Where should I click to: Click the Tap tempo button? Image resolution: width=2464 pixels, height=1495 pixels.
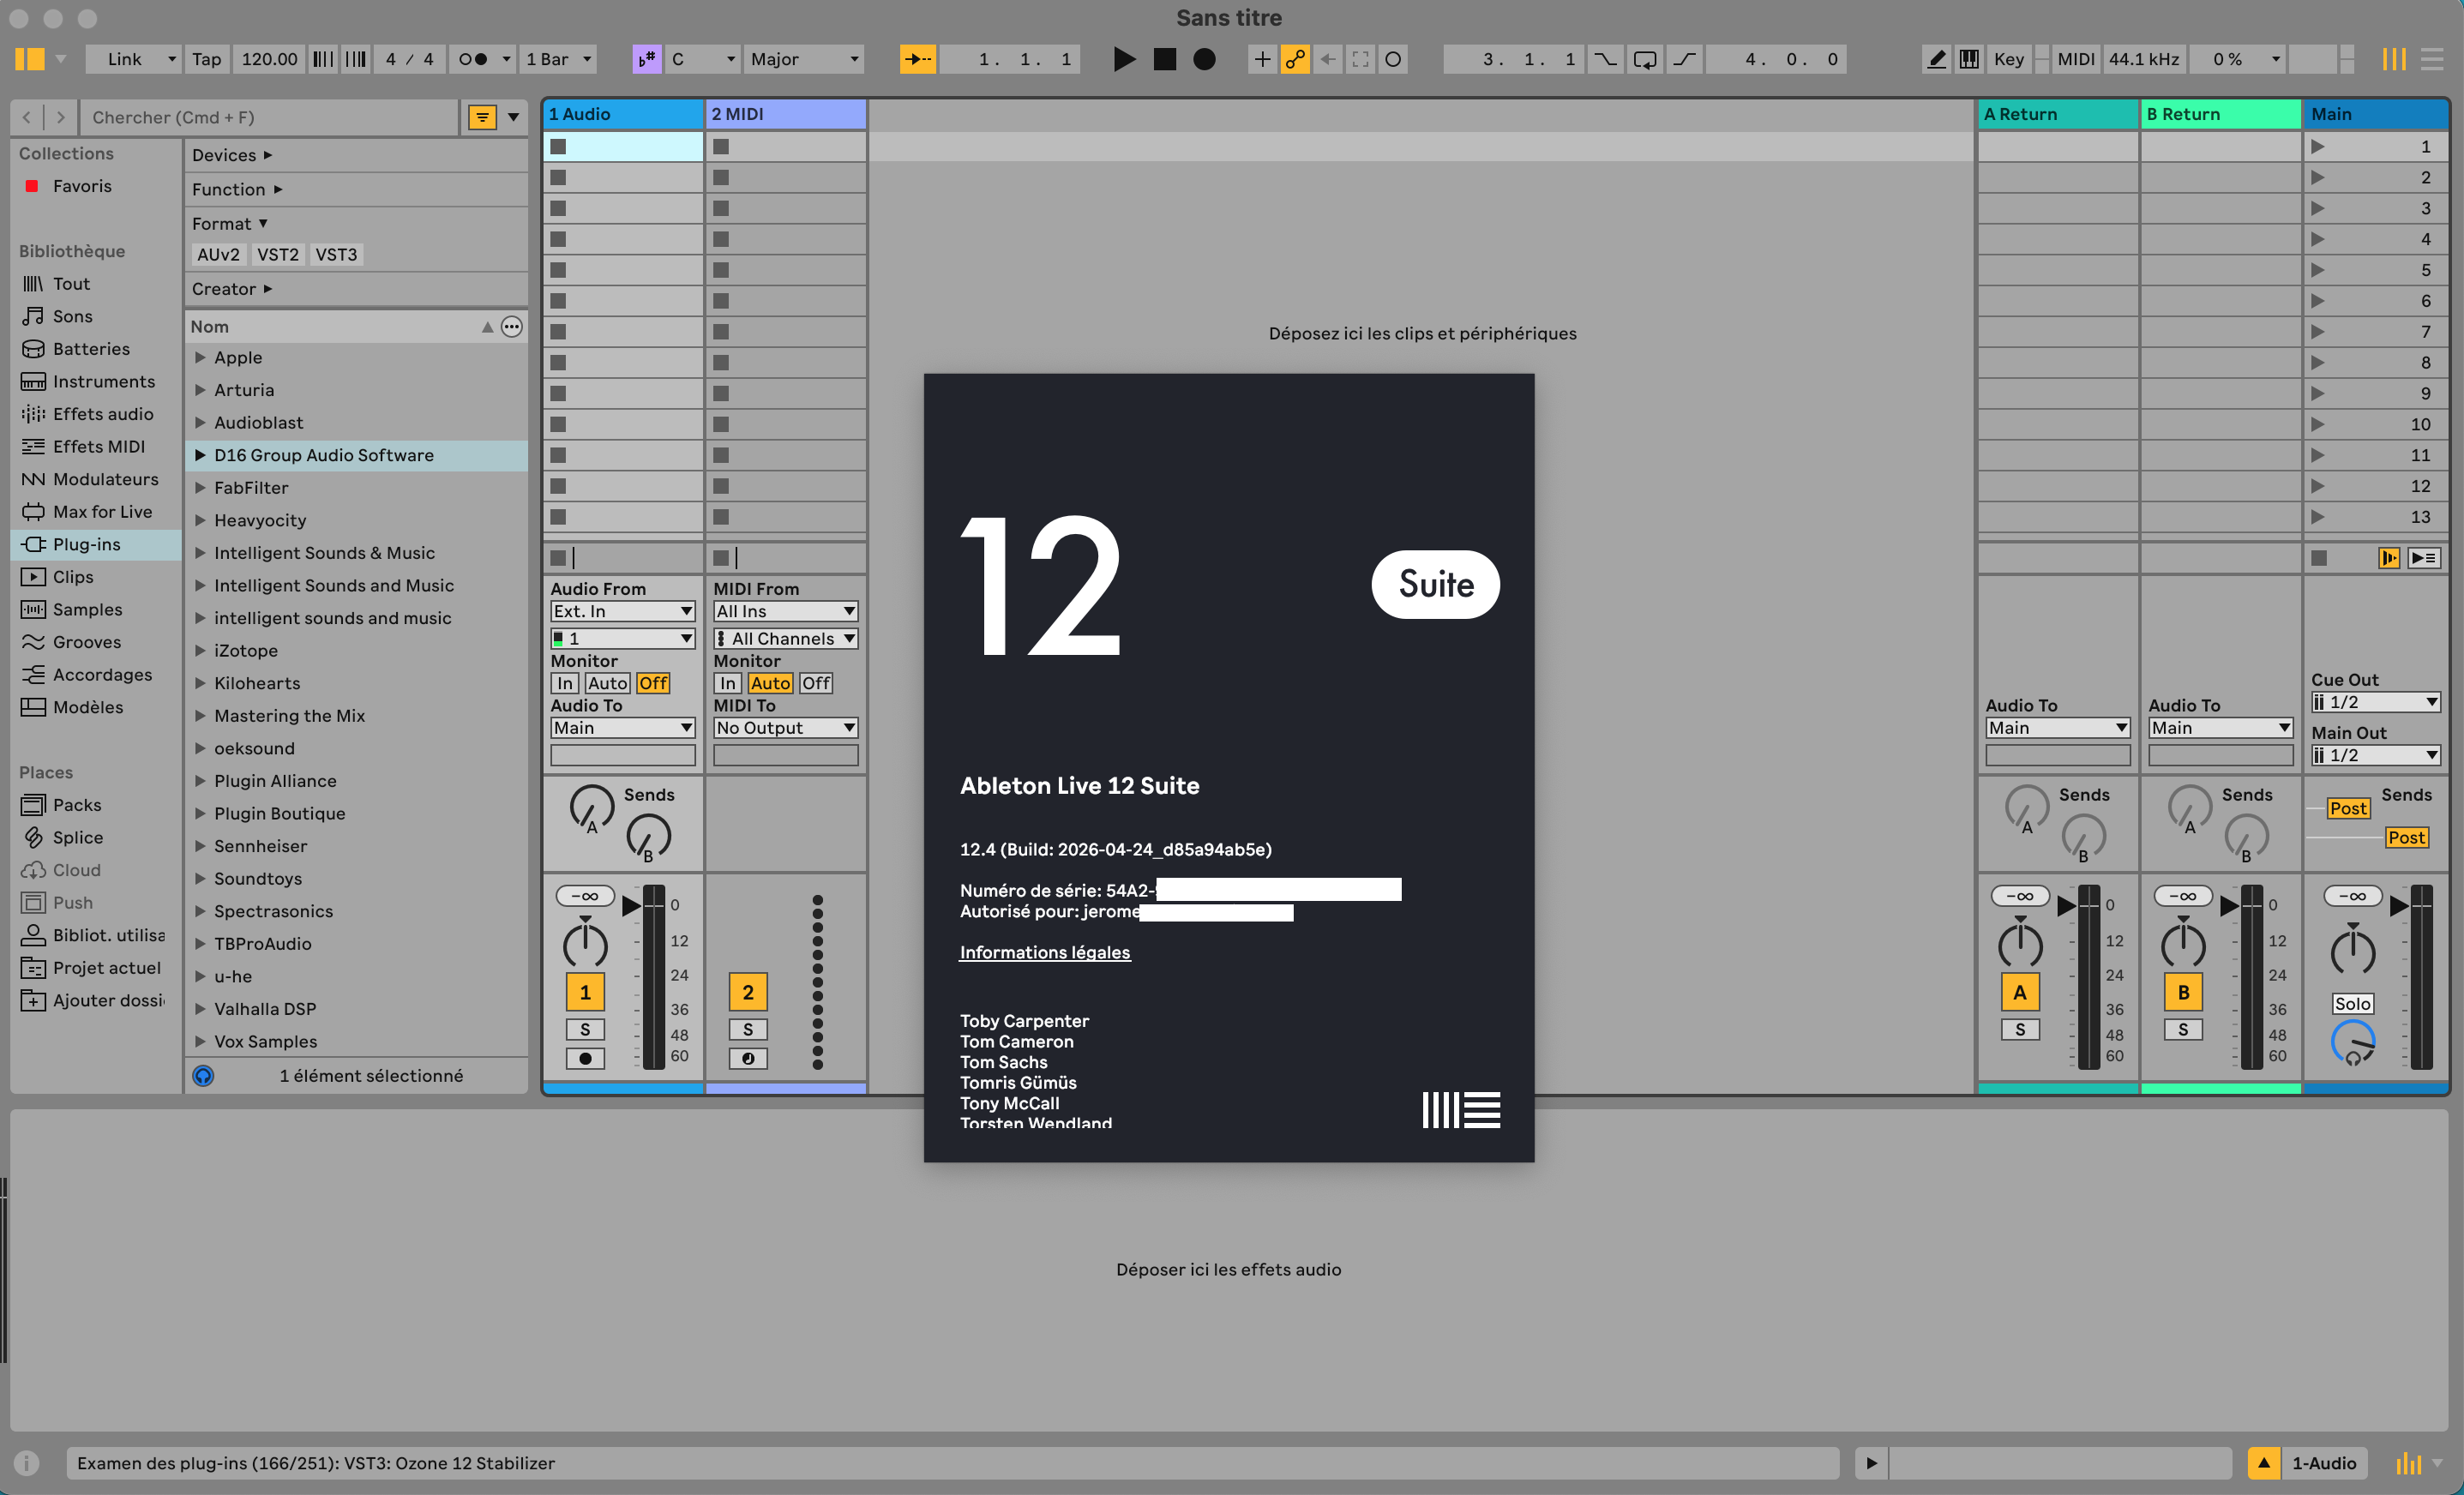(x=206, y=59)
